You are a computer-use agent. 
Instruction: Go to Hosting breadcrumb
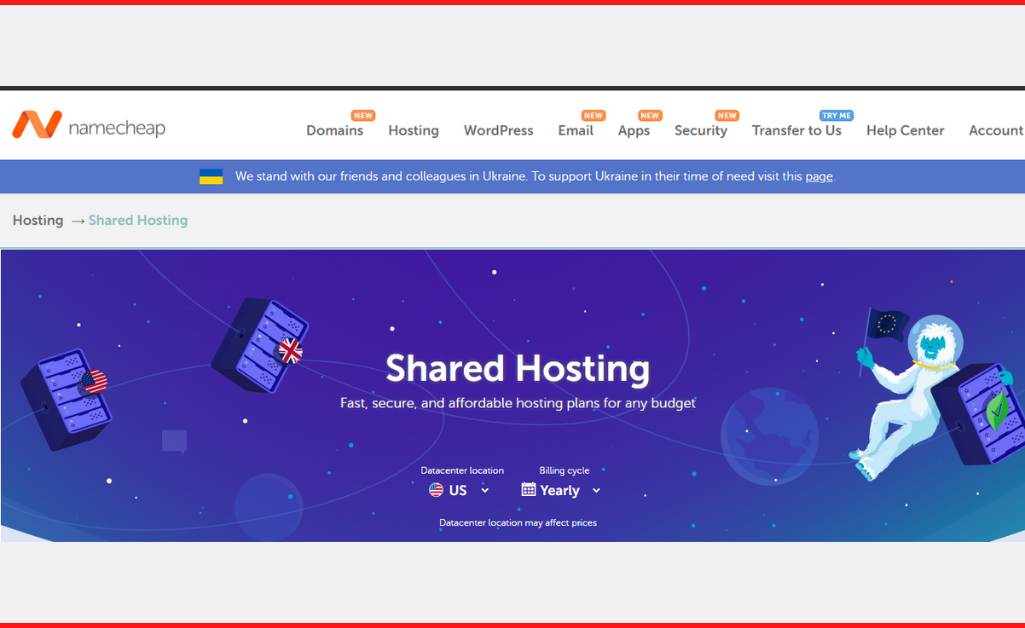pos(38,220)
